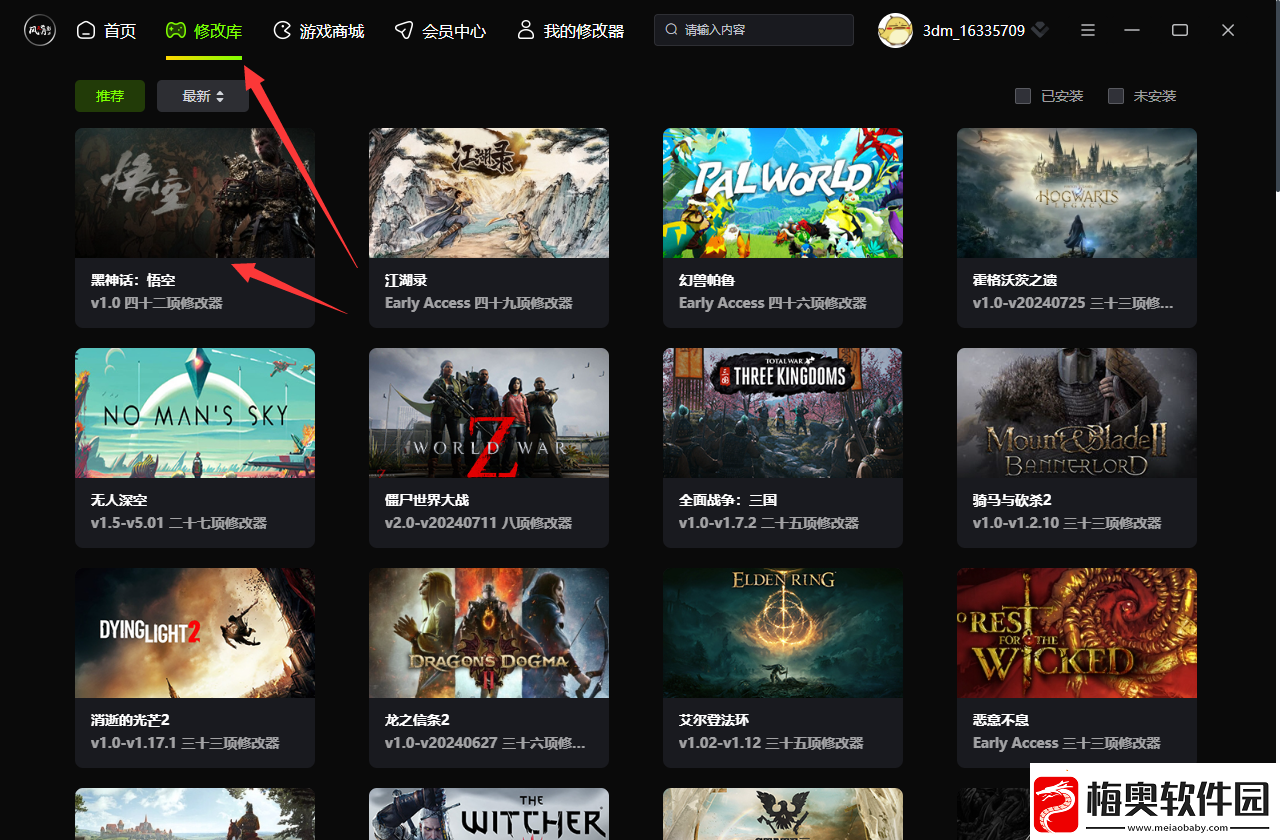The image size is (1280, 840).
Task: Open the 黑神话:悟空 cover thumbnail
Action: 195,193
